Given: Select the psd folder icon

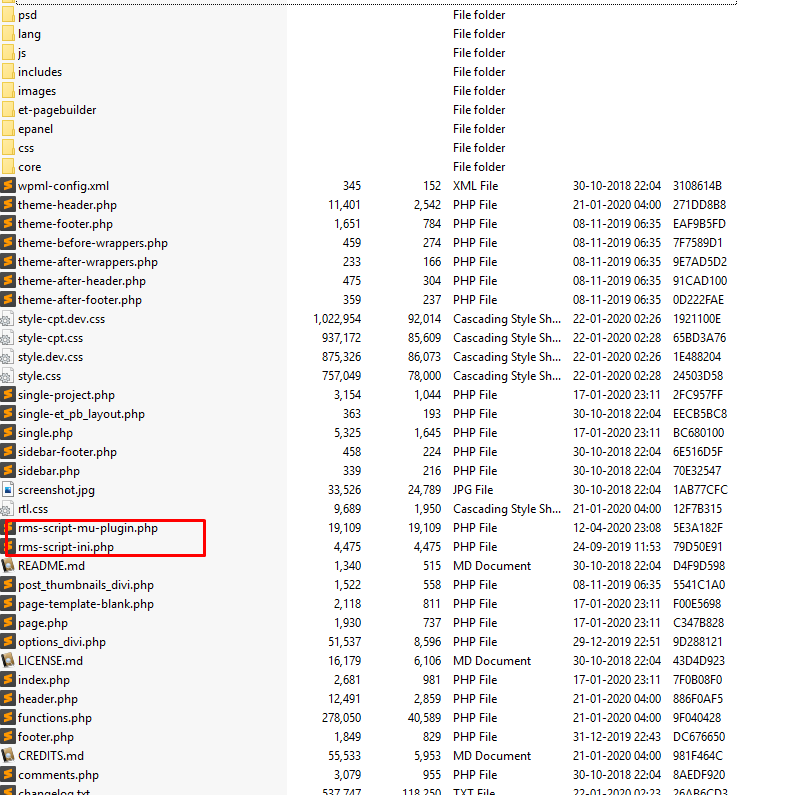Looking at the screenshot, I should point(8,15).
